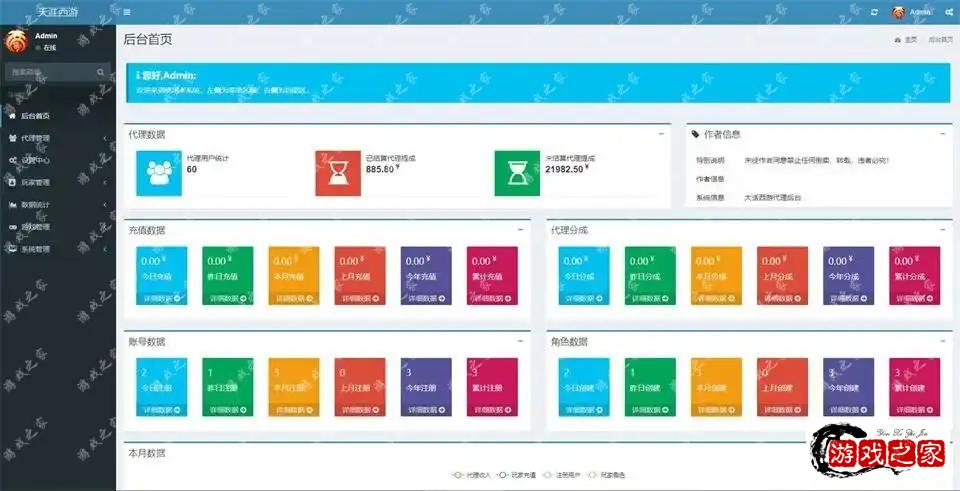
Task: Click the blue 代理用户统计 users icon
Action: tap(160, 173)
